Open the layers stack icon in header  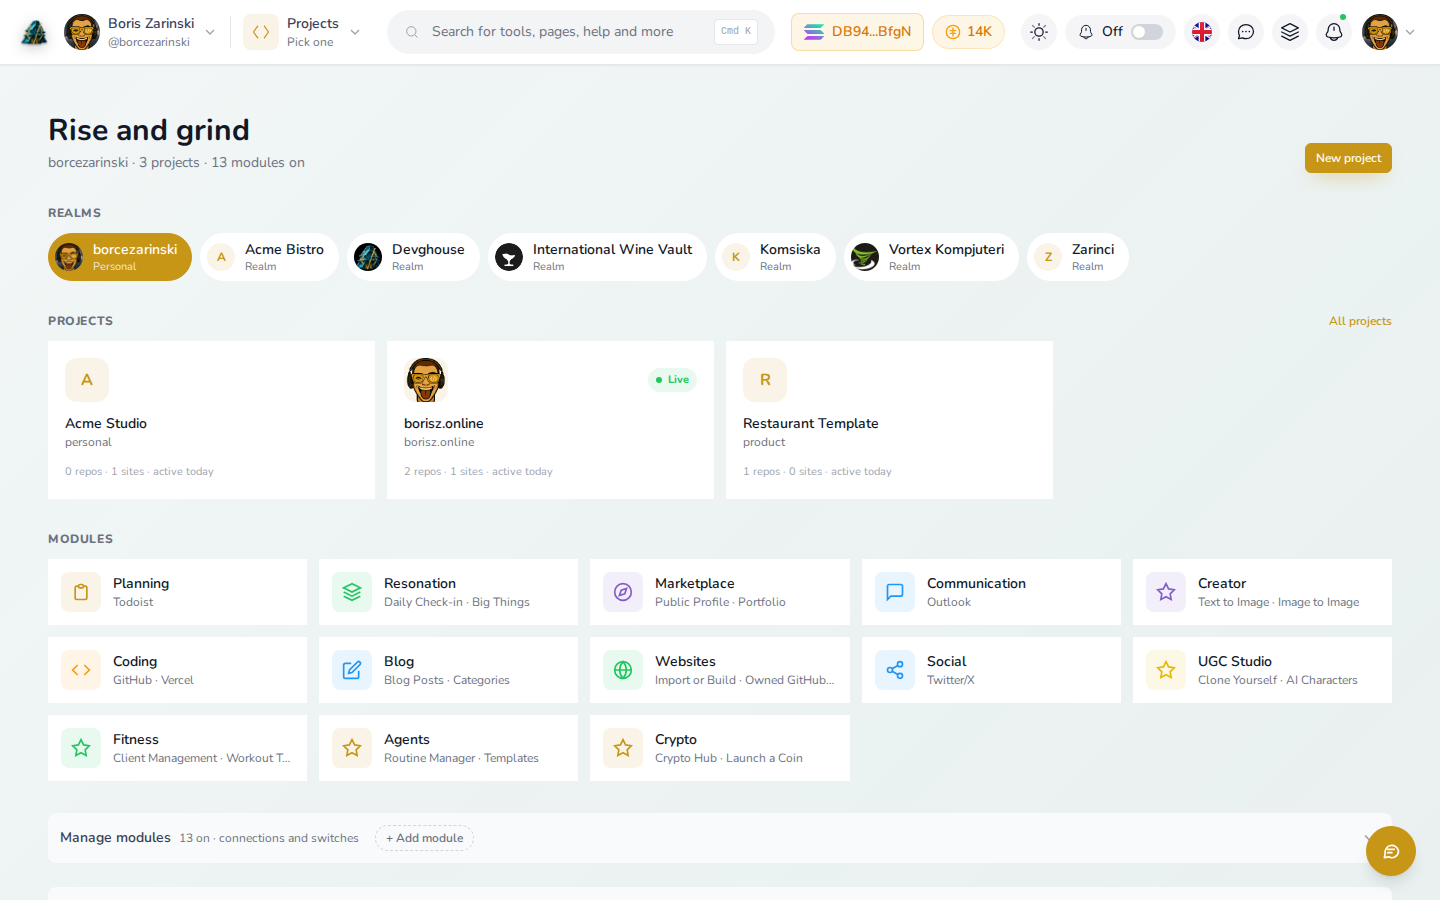(1290, 32)
